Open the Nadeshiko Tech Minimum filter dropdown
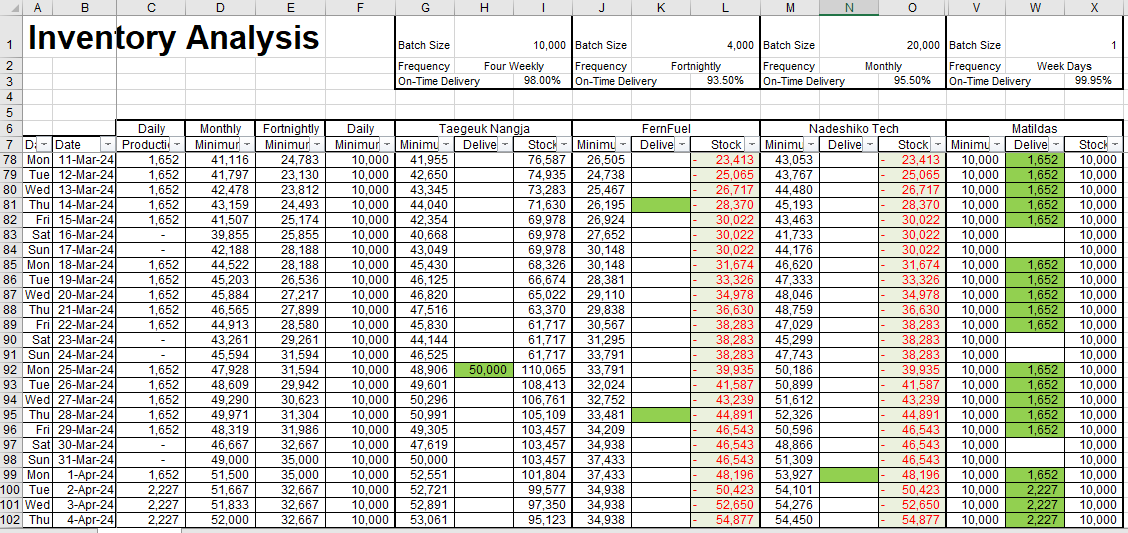Screen dimensions: 1128x533 (811, 145)
